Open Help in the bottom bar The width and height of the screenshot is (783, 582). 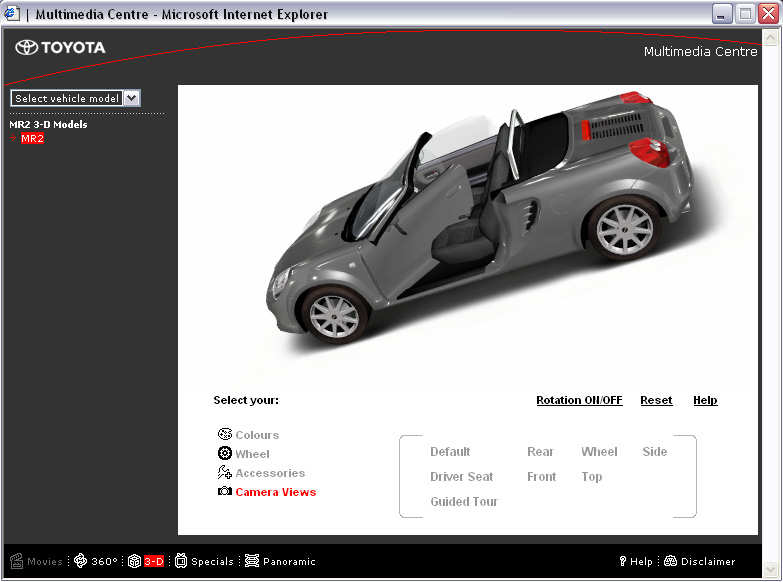pyautogui.click(x=641, y=562)
